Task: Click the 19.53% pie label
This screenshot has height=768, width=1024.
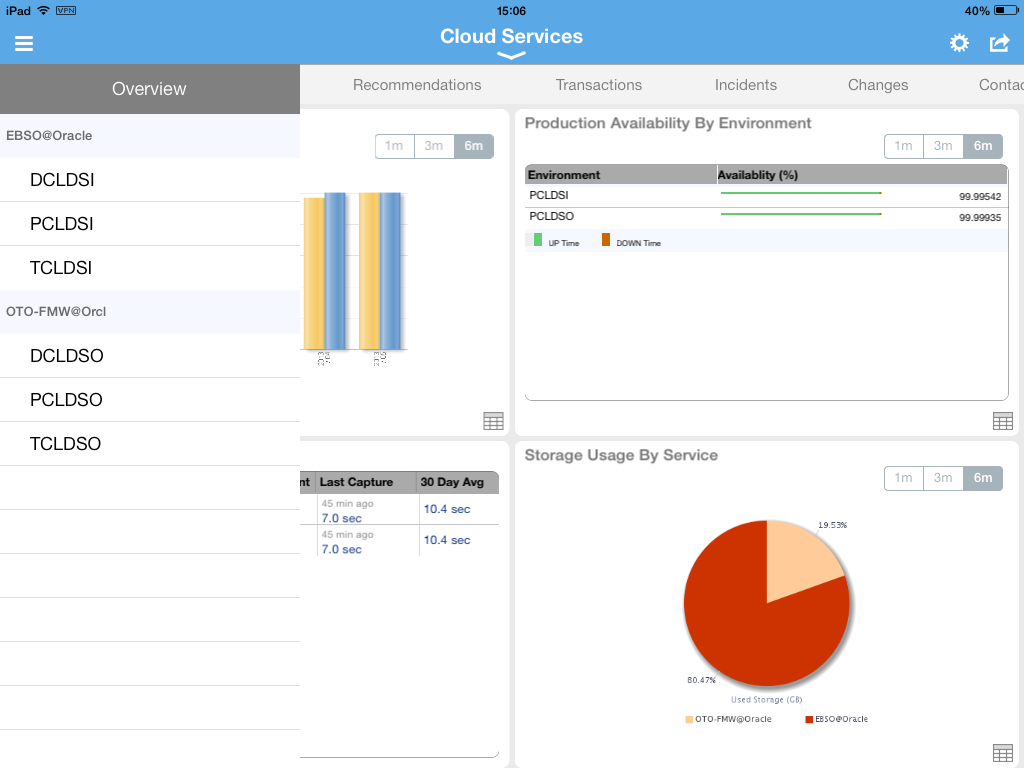Action: (x=833, y=525)
